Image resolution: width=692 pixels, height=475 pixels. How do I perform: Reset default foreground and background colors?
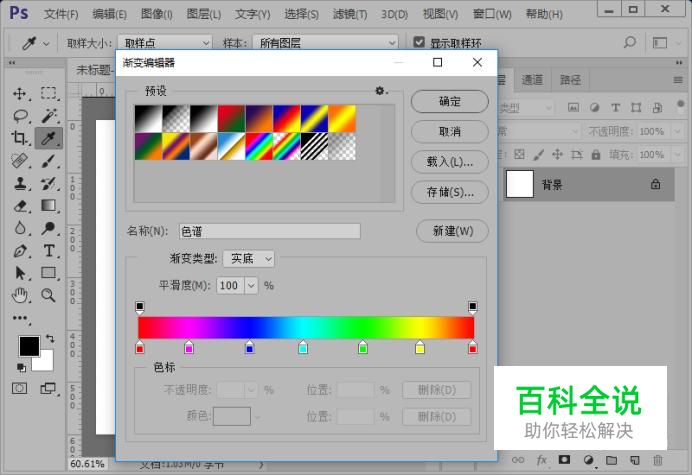click(x=21, y=367)
